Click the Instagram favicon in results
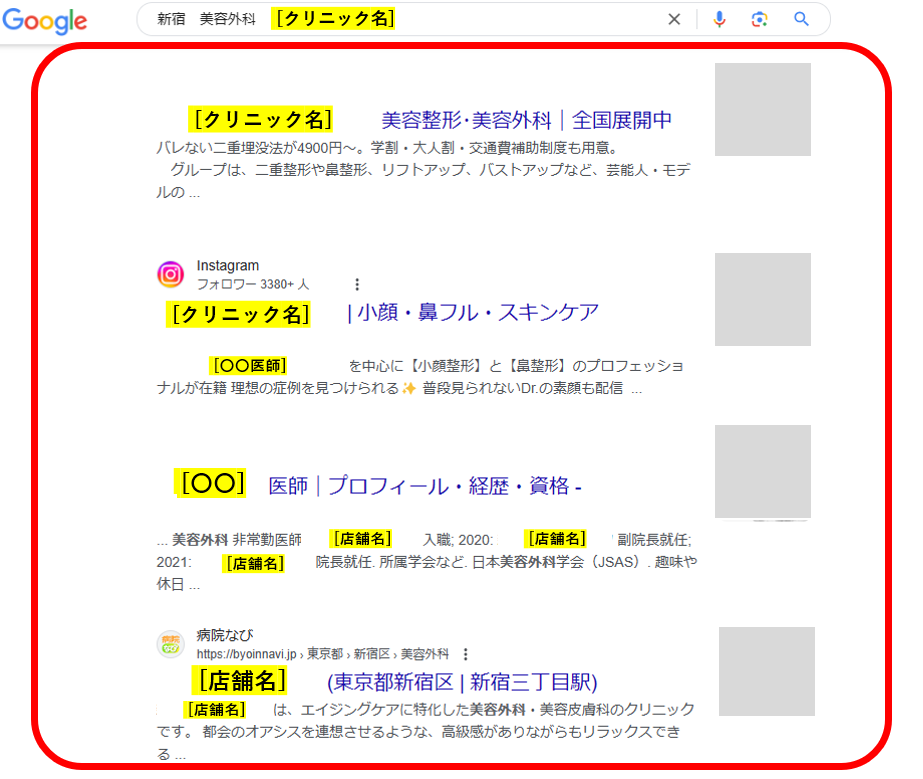 point(171,274)
